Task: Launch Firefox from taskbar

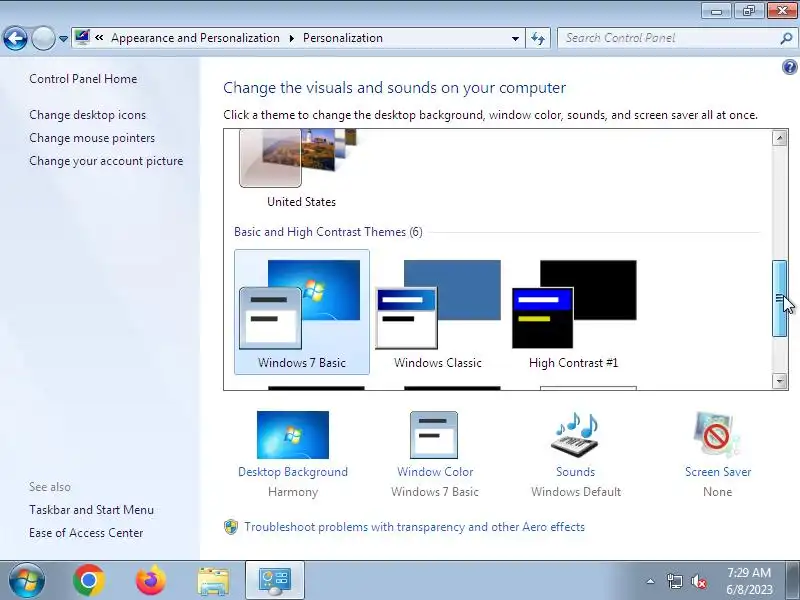Action: point(151,581)
